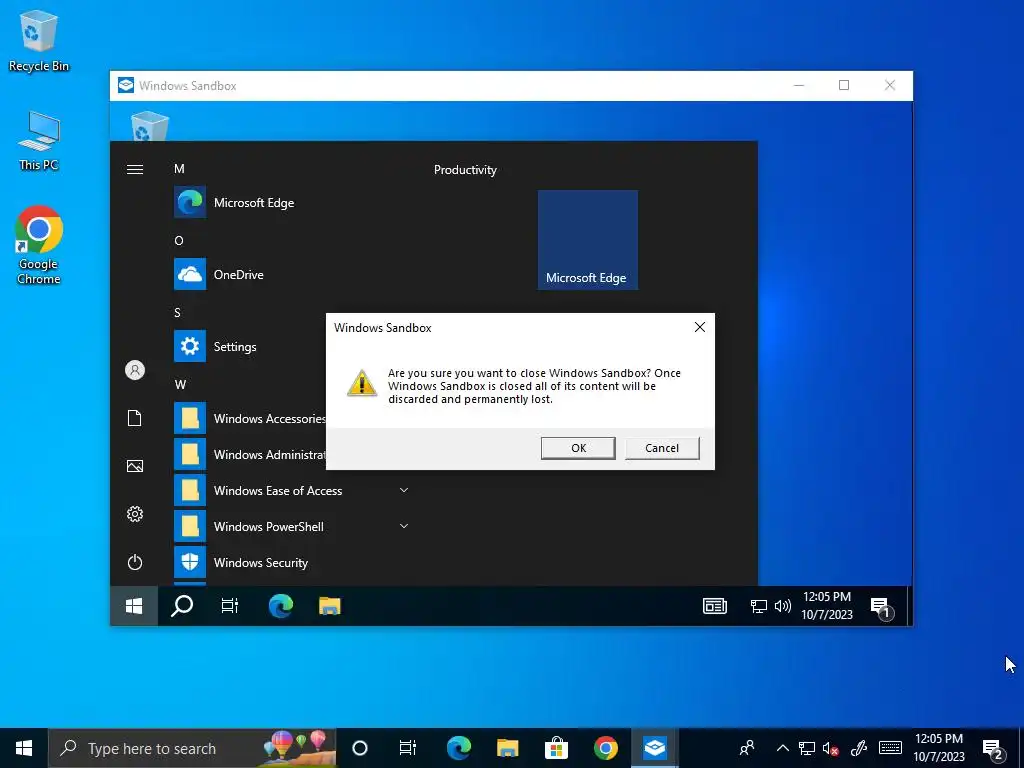This screenshot has height=768, width=1024.
Task: Close the Windows Sandbox window
Action: 889,86
